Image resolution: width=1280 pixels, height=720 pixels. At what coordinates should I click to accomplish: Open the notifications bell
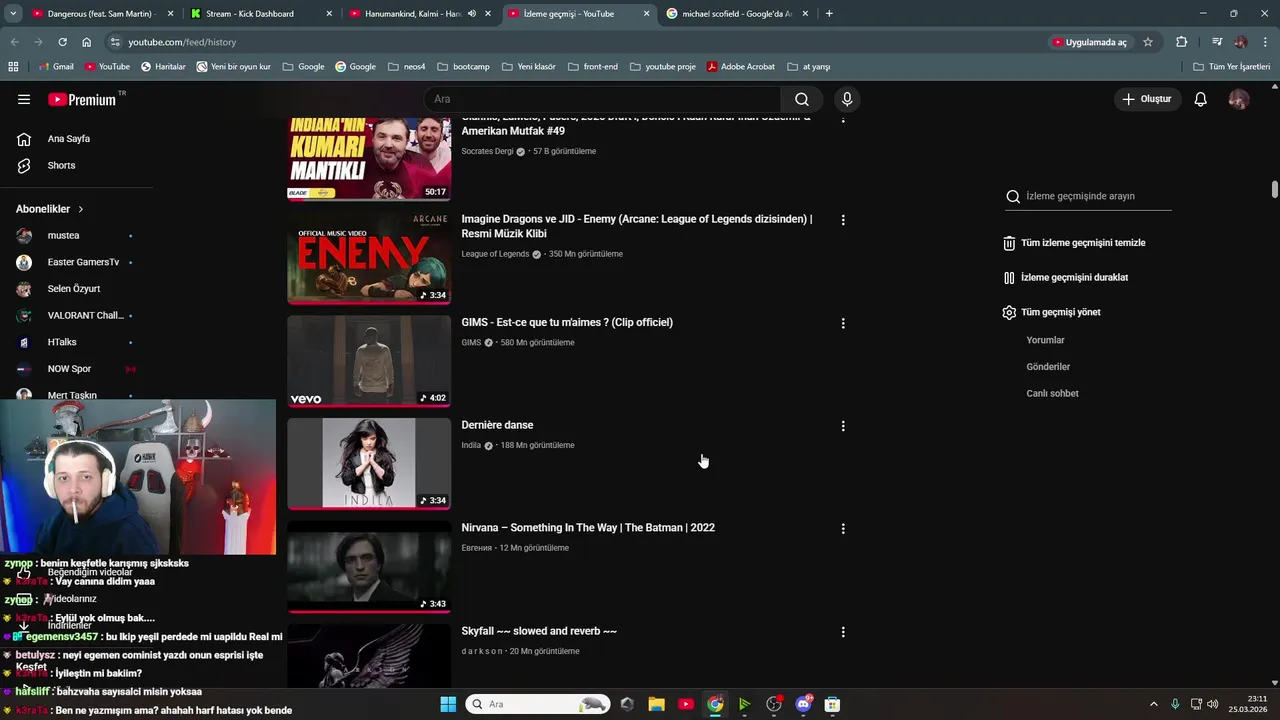click(x=1200, y=99)
